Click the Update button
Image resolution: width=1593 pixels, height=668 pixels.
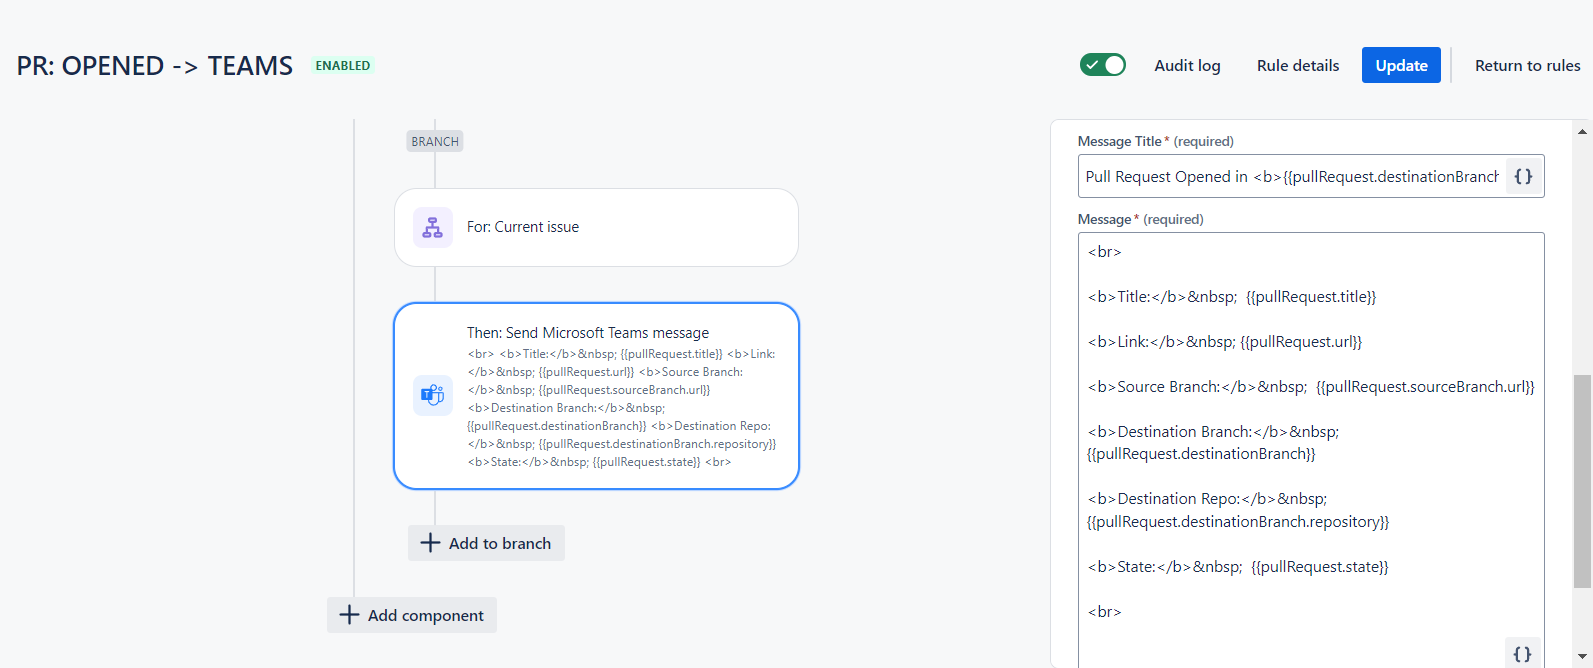point(1401,65)
